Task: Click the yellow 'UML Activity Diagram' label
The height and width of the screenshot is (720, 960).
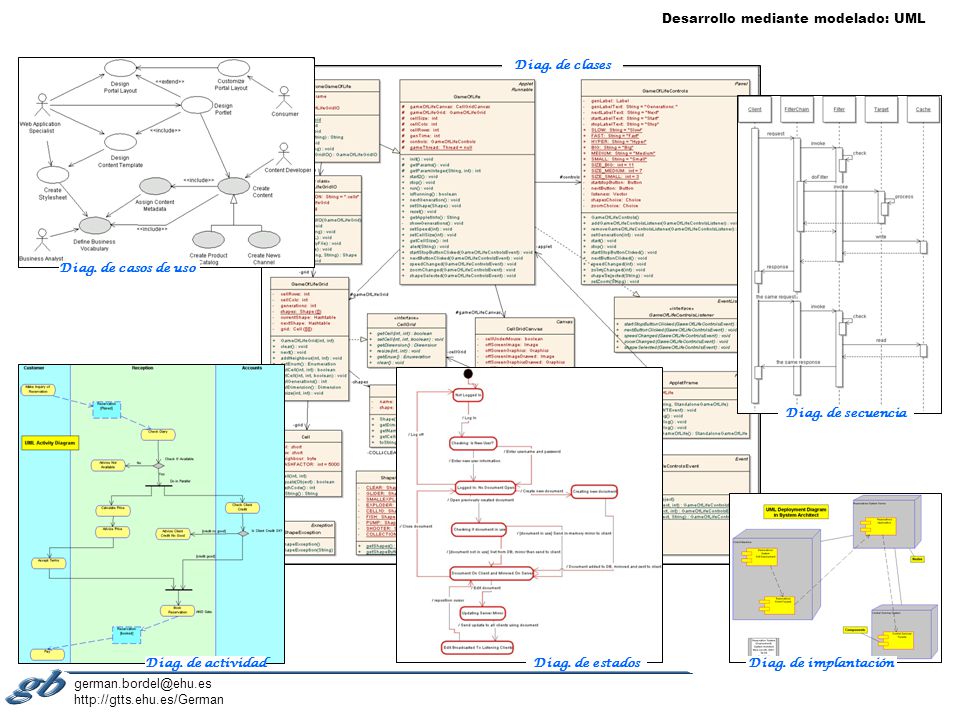Action: pos(50,443)
